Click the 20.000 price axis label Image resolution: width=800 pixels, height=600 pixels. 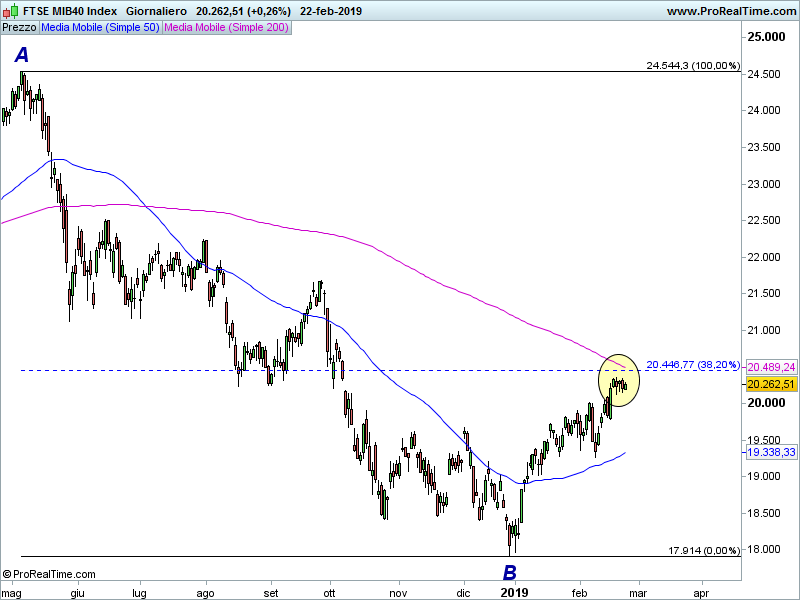pos(766,403)
